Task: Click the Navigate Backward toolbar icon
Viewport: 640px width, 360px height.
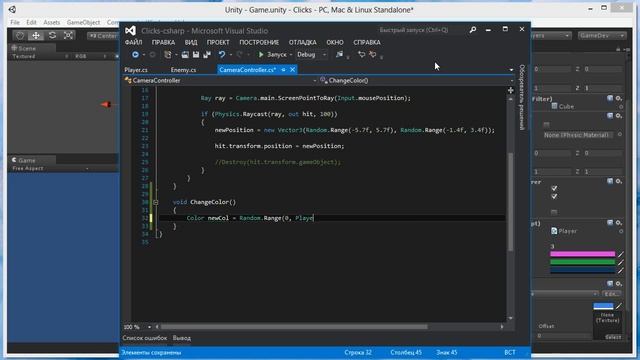Action: [x=135, y=54]
